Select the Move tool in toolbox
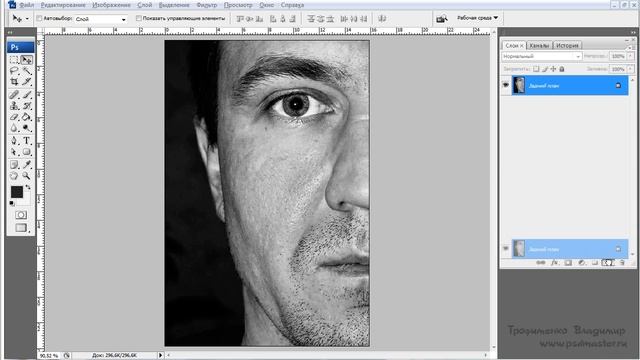The height and width of the screenshot is (360, 640). [x=27, y=60]
